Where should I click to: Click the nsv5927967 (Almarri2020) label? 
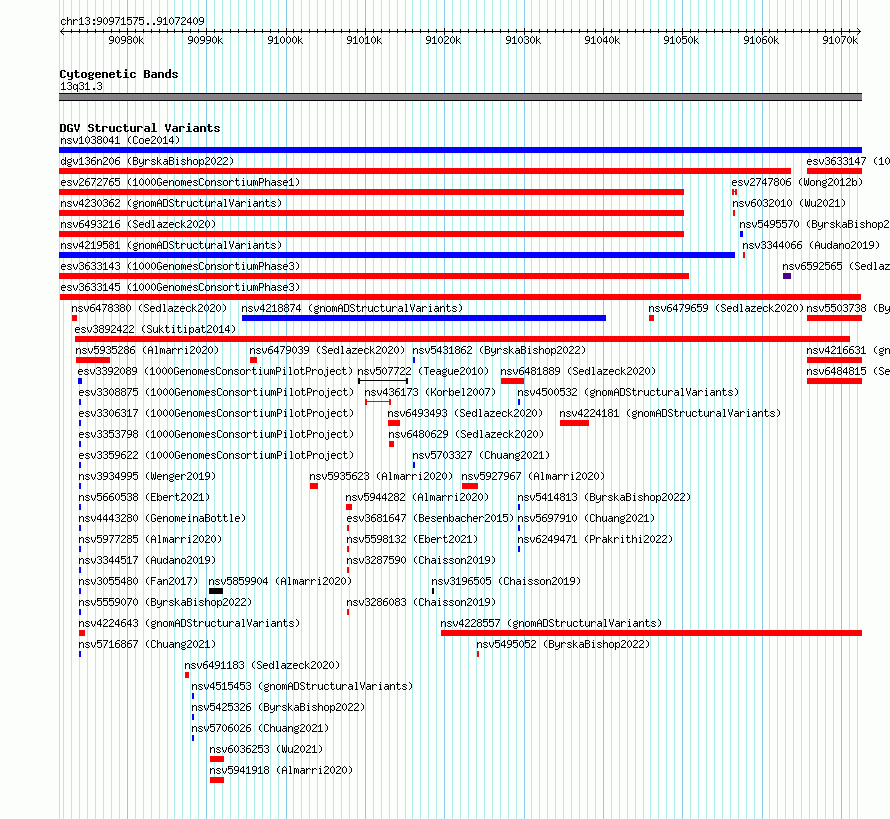533,476
